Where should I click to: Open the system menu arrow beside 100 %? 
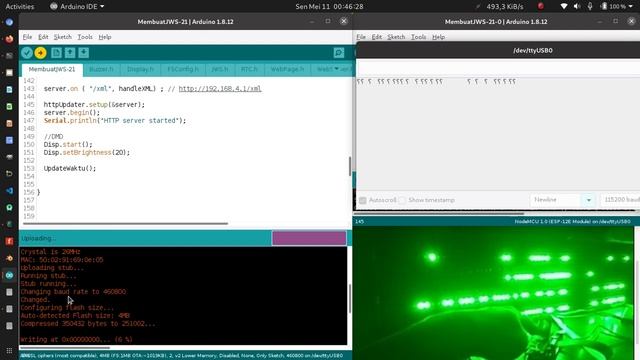tap(632, 6)
